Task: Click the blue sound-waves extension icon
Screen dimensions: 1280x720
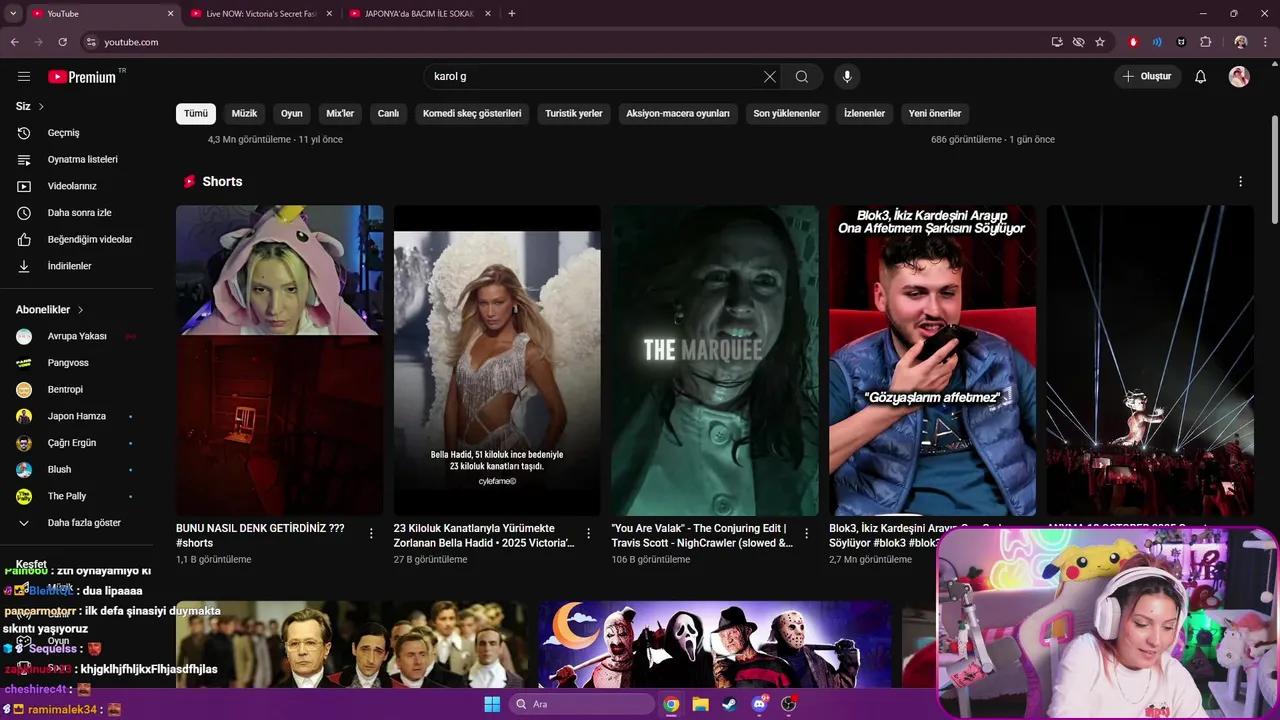Action: pyautogui.click(x=1157, y=42)
